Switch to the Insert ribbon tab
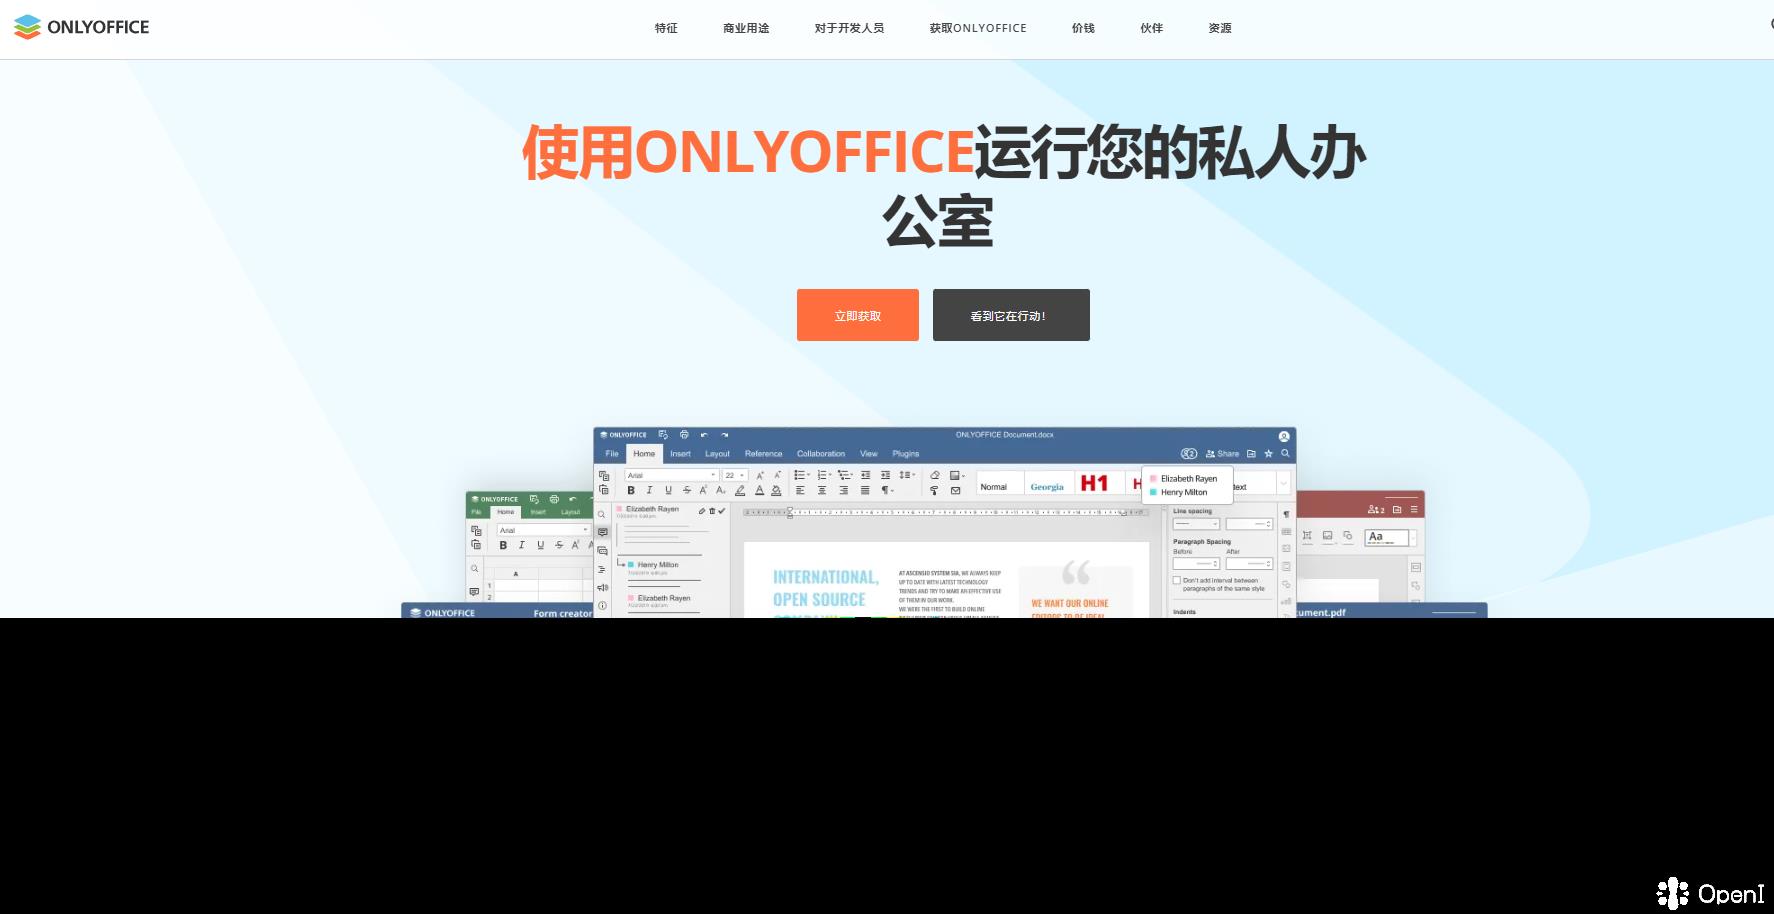1774x914 pixels. click(x=680, y=454)
